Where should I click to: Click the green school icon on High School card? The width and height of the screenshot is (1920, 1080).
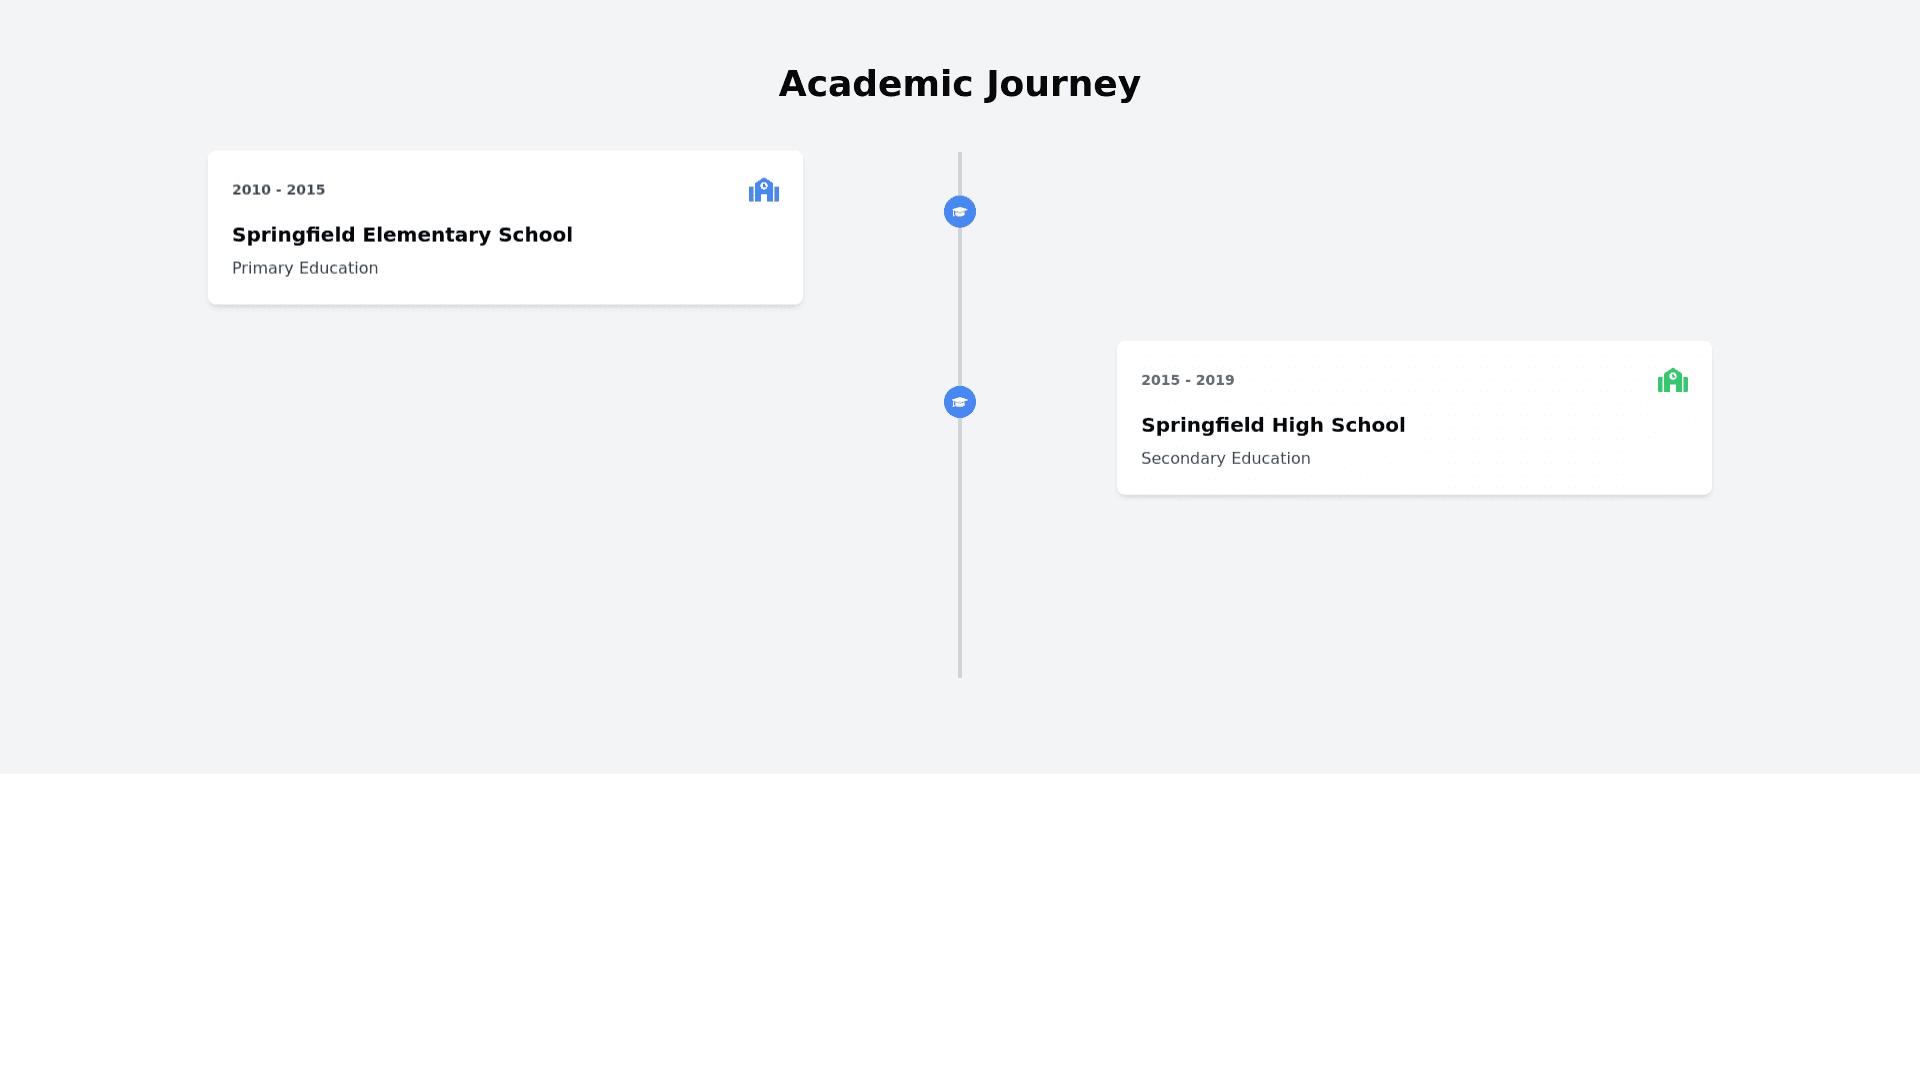[1672, 380]
